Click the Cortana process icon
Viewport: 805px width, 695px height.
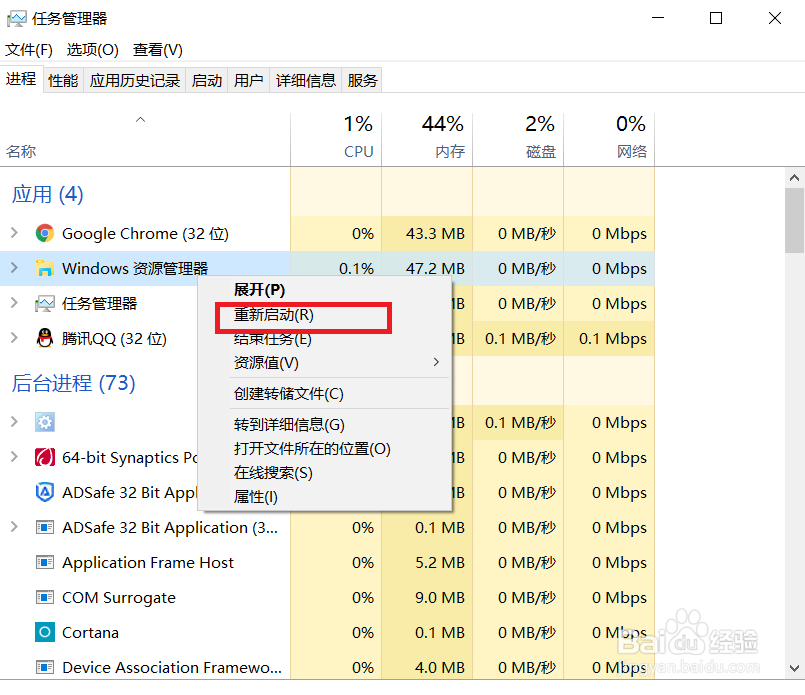(x=45, y=632)
